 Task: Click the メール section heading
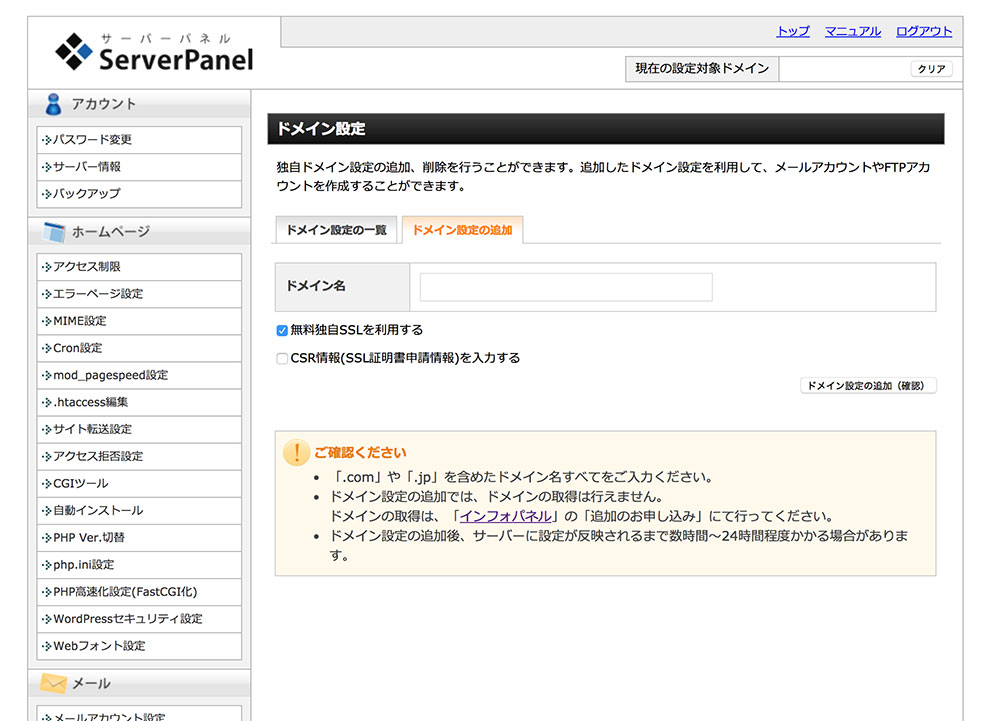click(x=91, y=683)
